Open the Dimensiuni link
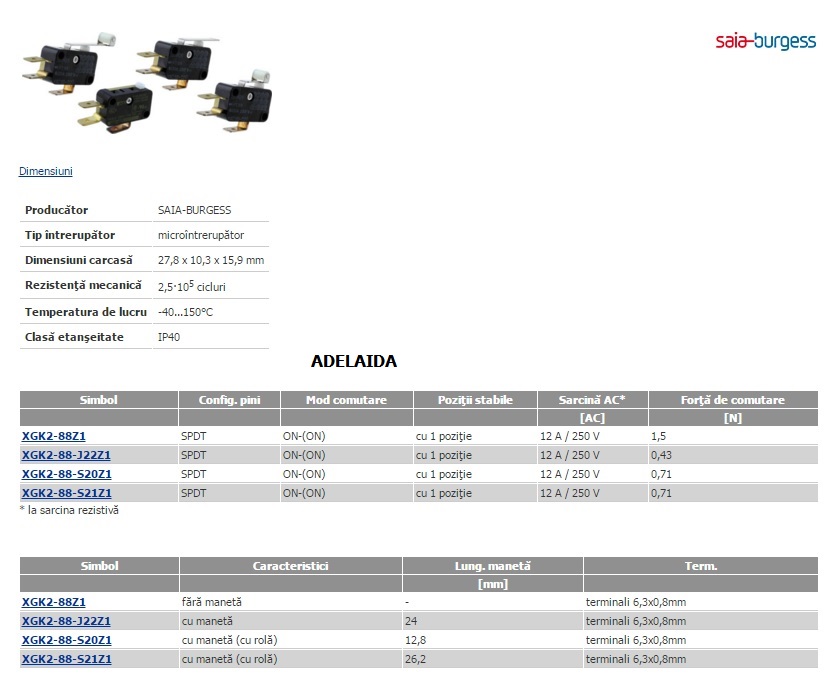Viewport: 826px width, 684px height. (46, 171)
